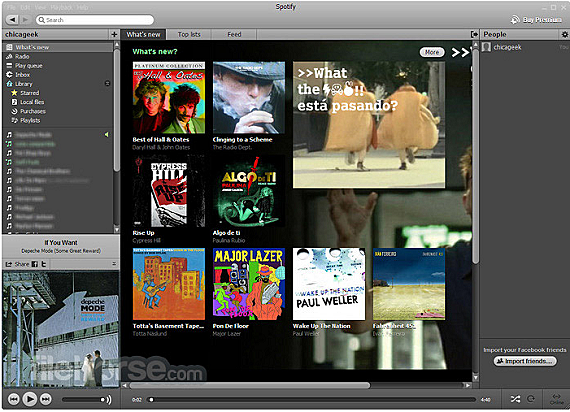
Task: Toggle repeat mode
Action: pos(531,399)
